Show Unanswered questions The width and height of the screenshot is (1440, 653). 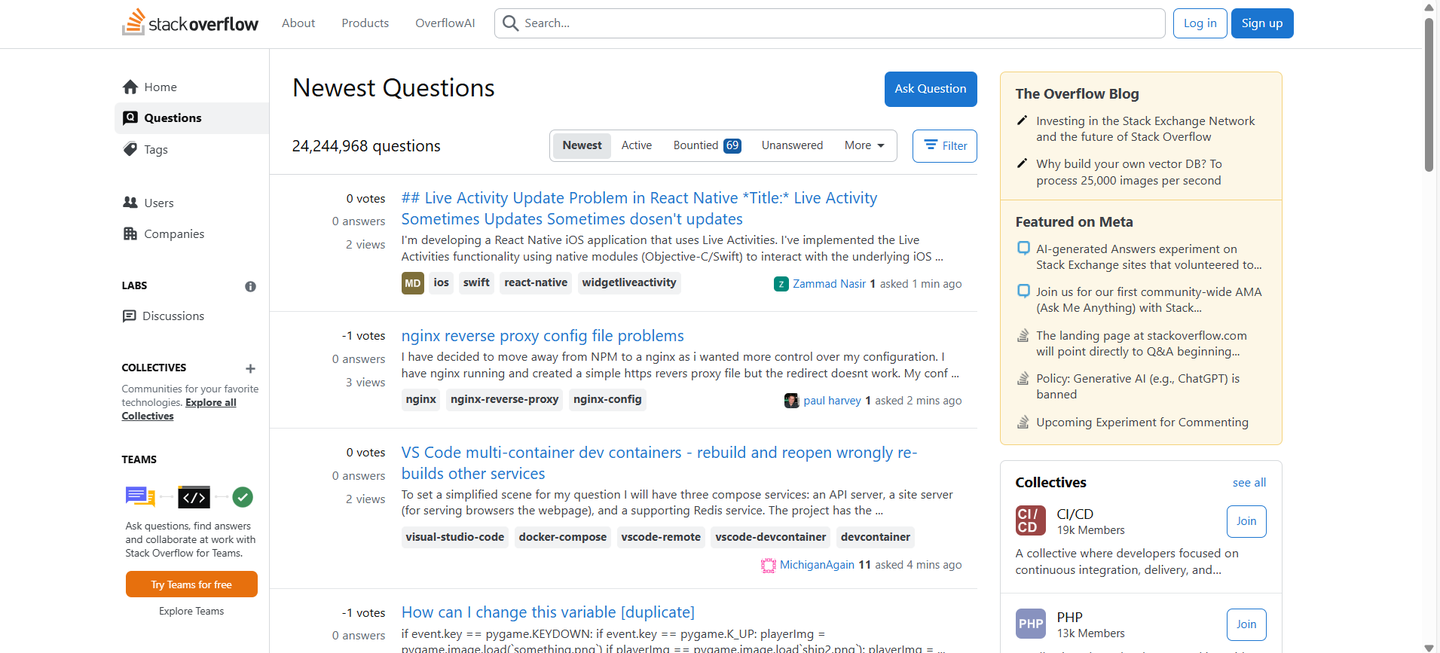pyautogui.click(x=792, y=145)
